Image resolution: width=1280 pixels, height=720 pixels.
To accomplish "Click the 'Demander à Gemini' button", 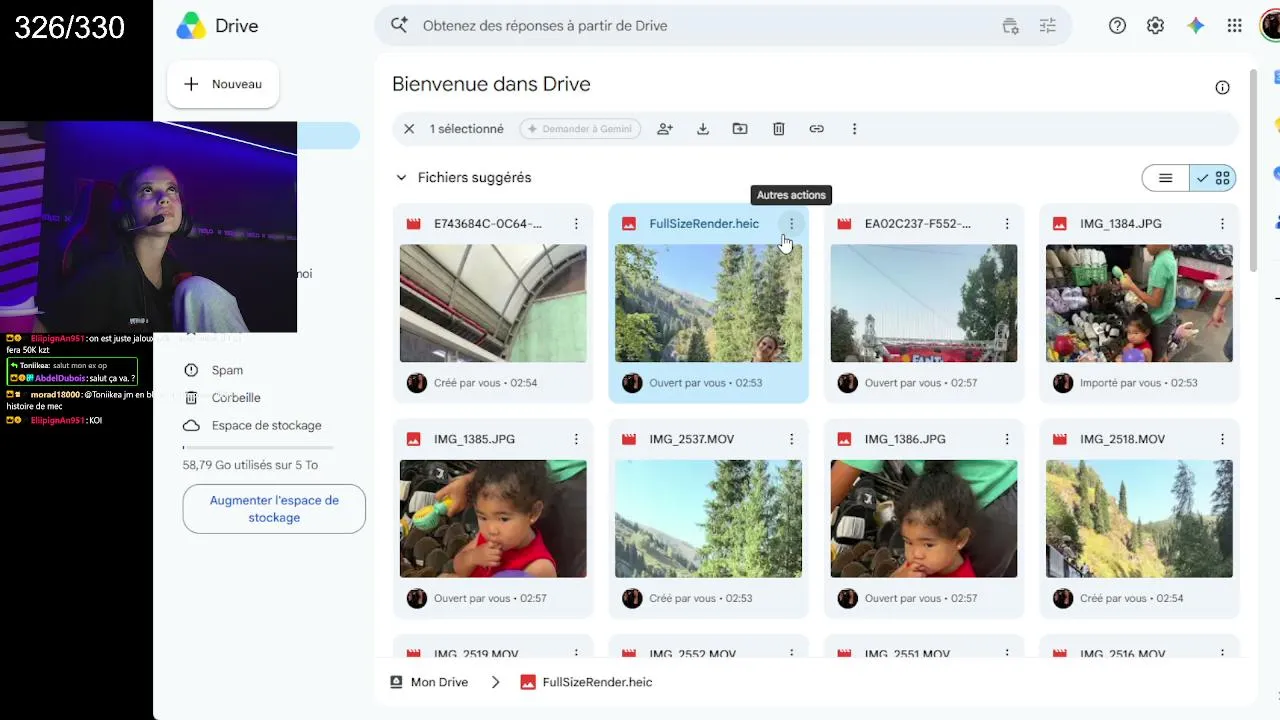I will pyautogui.click(x=580, y=129).
